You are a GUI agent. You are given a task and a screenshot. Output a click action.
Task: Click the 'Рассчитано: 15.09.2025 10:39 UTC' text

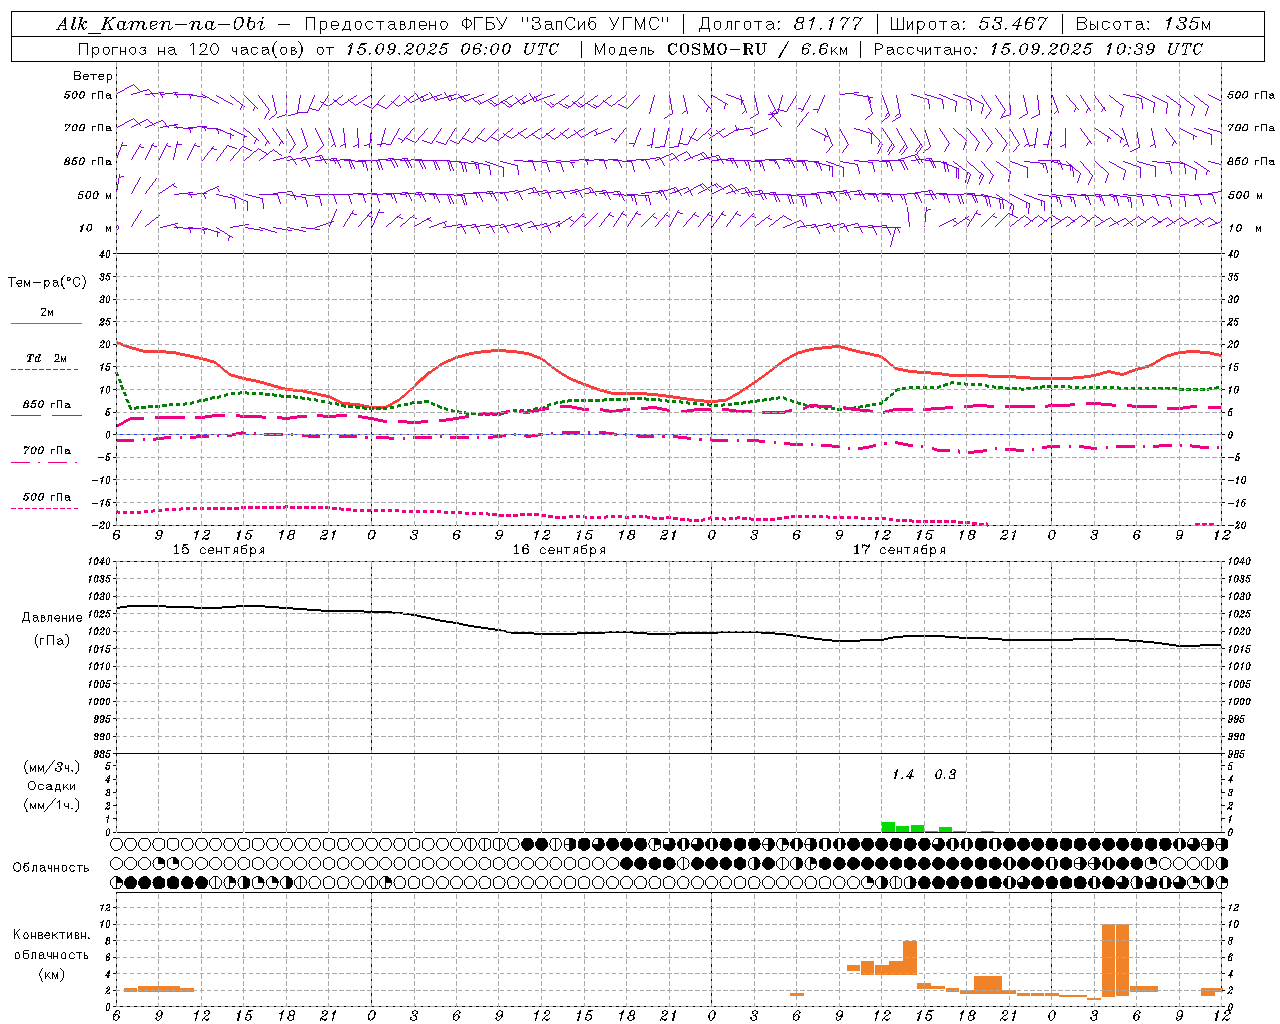pos(1038,49)
